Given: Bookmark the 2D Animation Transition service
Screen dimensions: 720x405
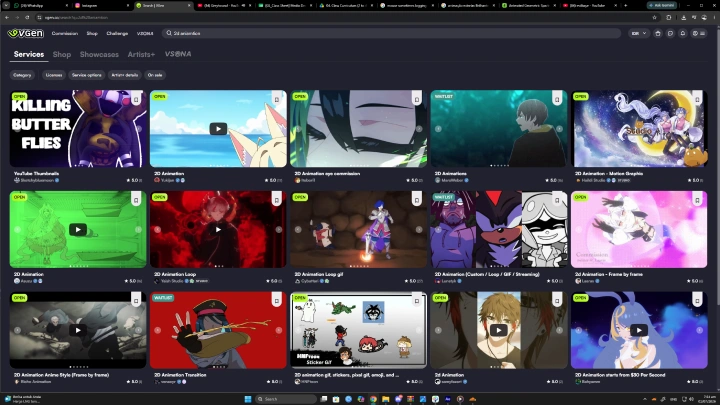Looking at the screenshot, I should pyautogui.click(x=276, y=301).
